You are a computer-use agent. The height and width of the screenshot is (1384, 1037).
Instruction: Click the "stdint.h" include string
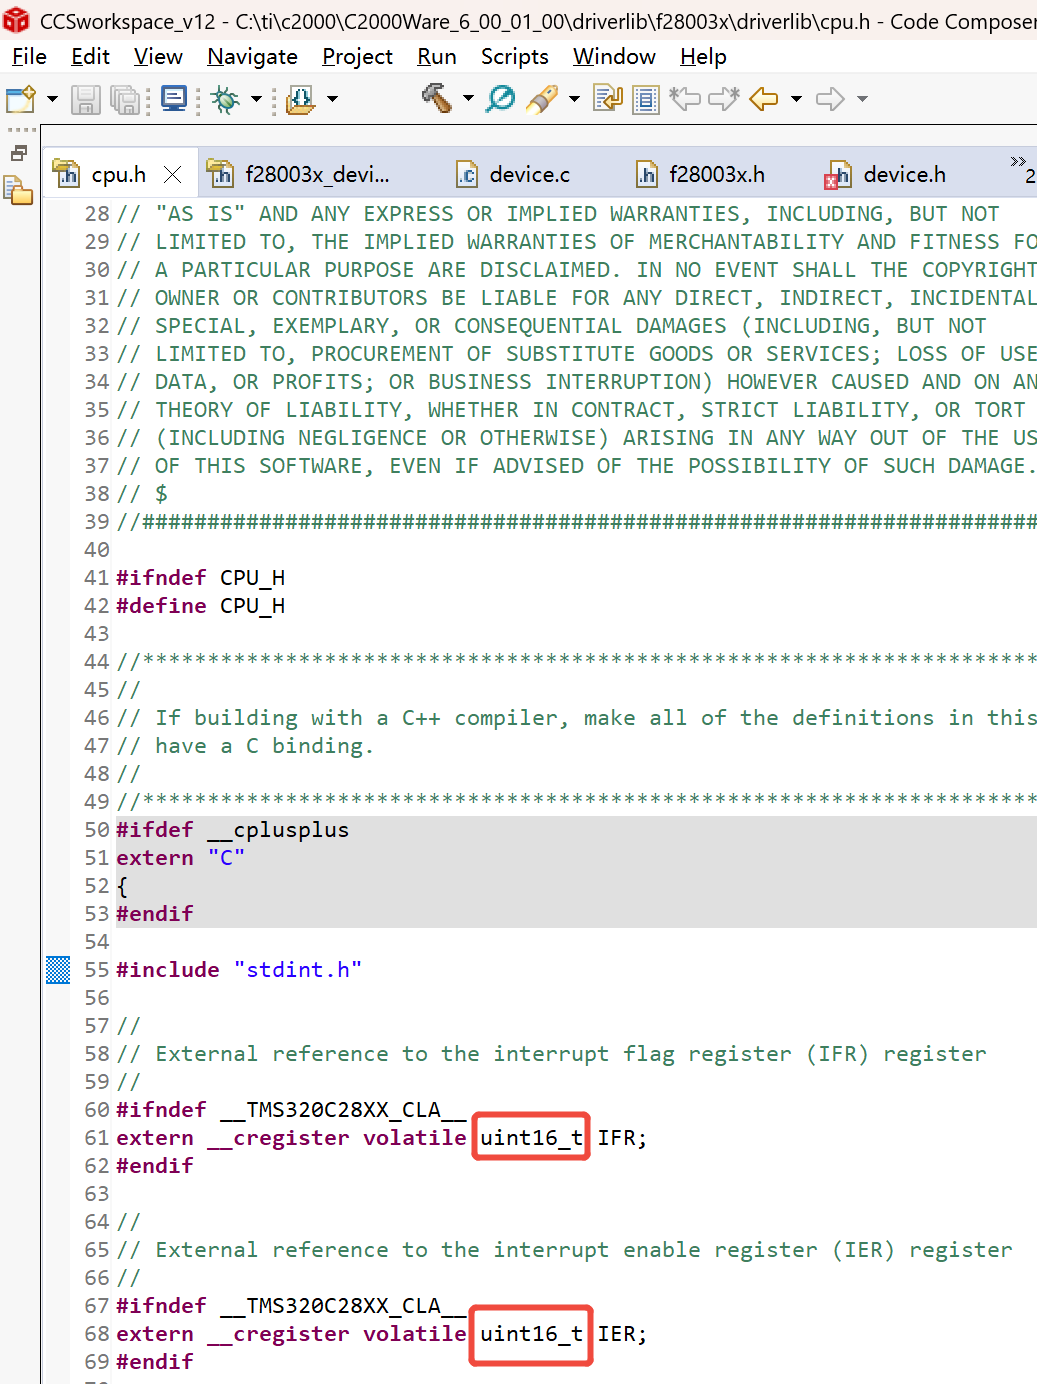298,970
